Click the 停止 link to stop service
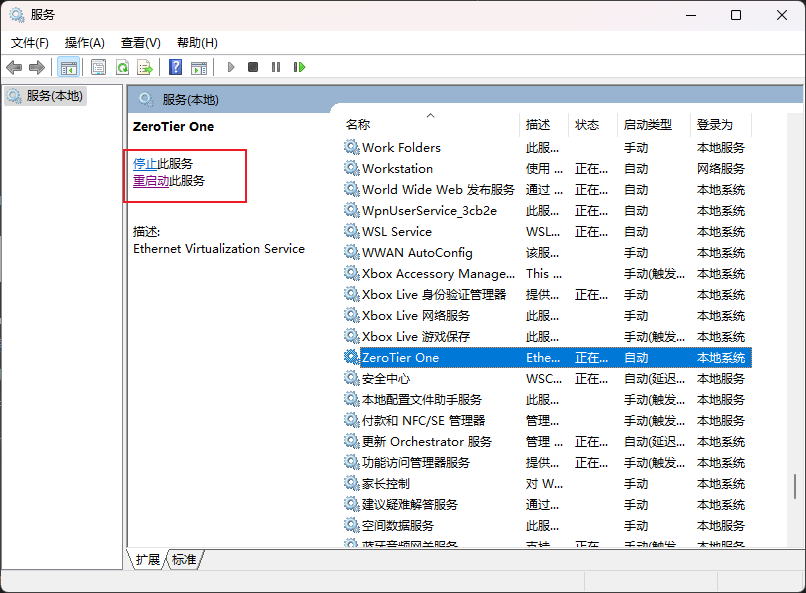 click(145, 163)
